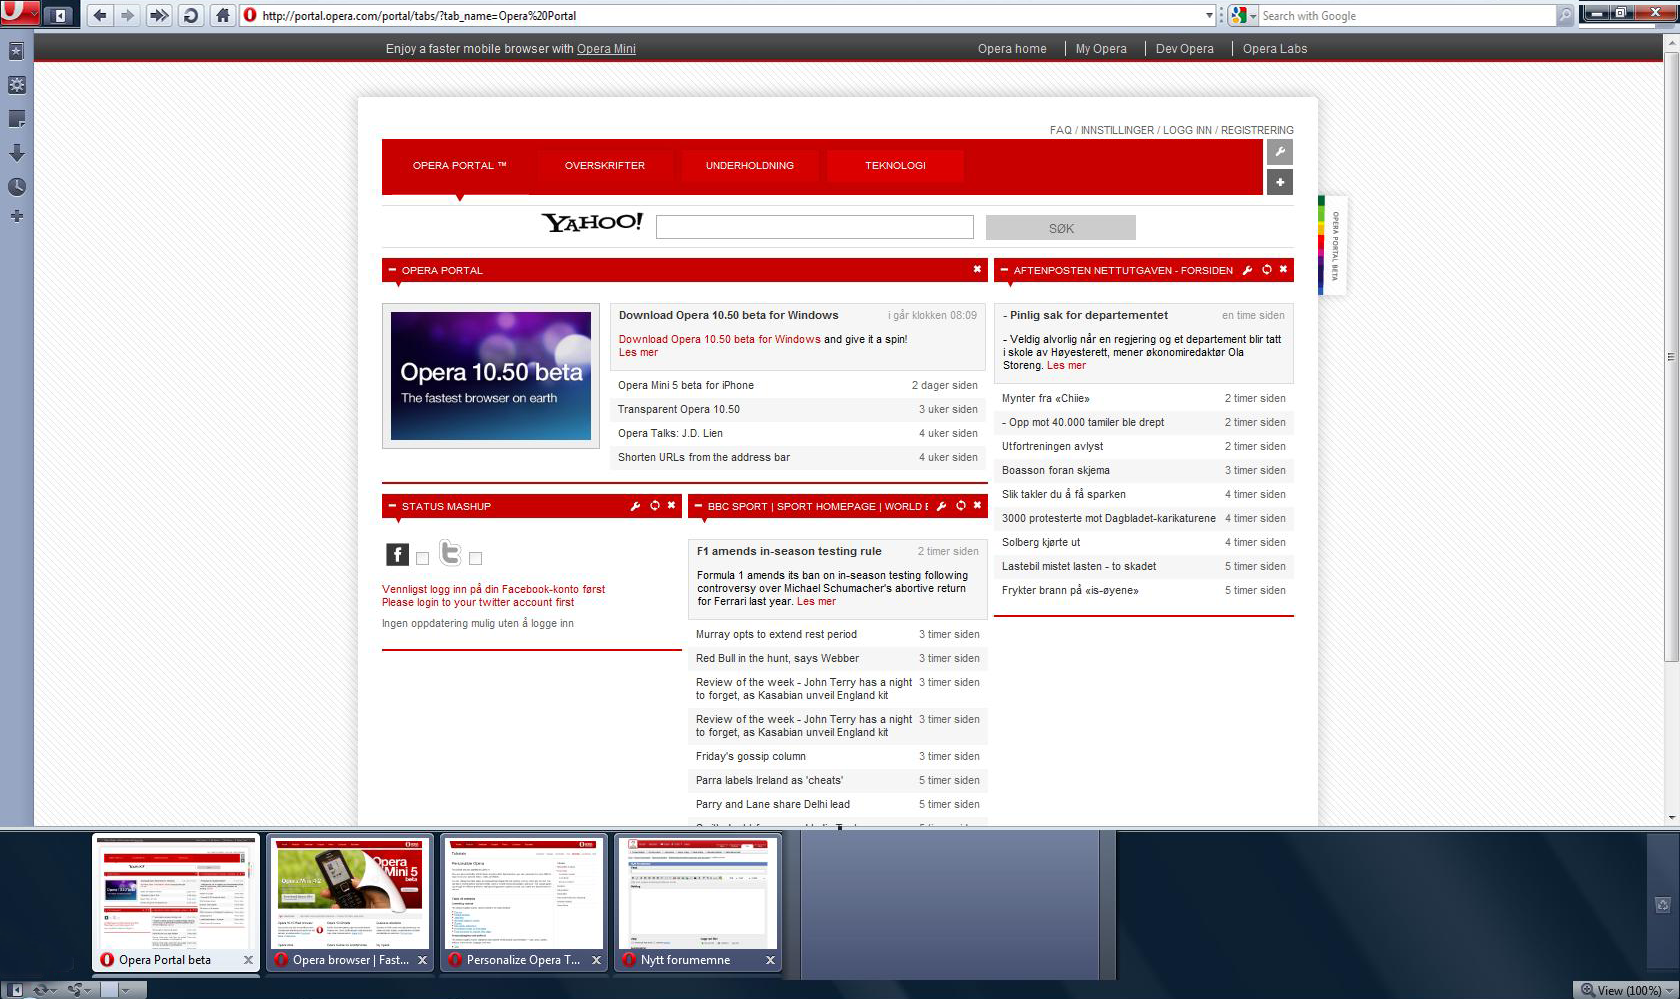Refresh the Status Mashup widget

(654, 506)
